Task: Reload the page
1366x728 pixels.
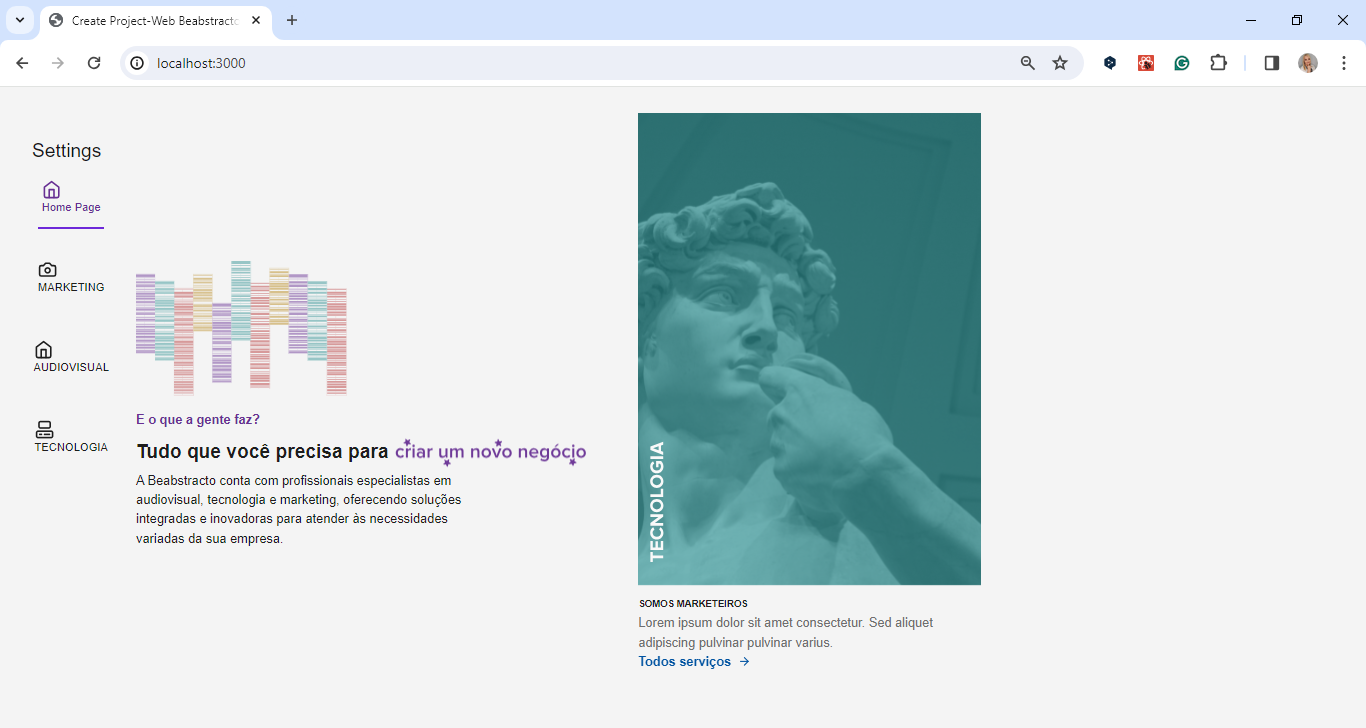Action: (x=94, y=63)
